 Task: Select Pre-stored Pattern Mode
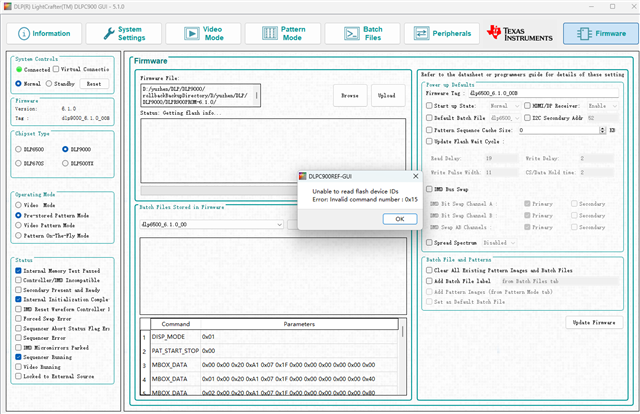18,215
